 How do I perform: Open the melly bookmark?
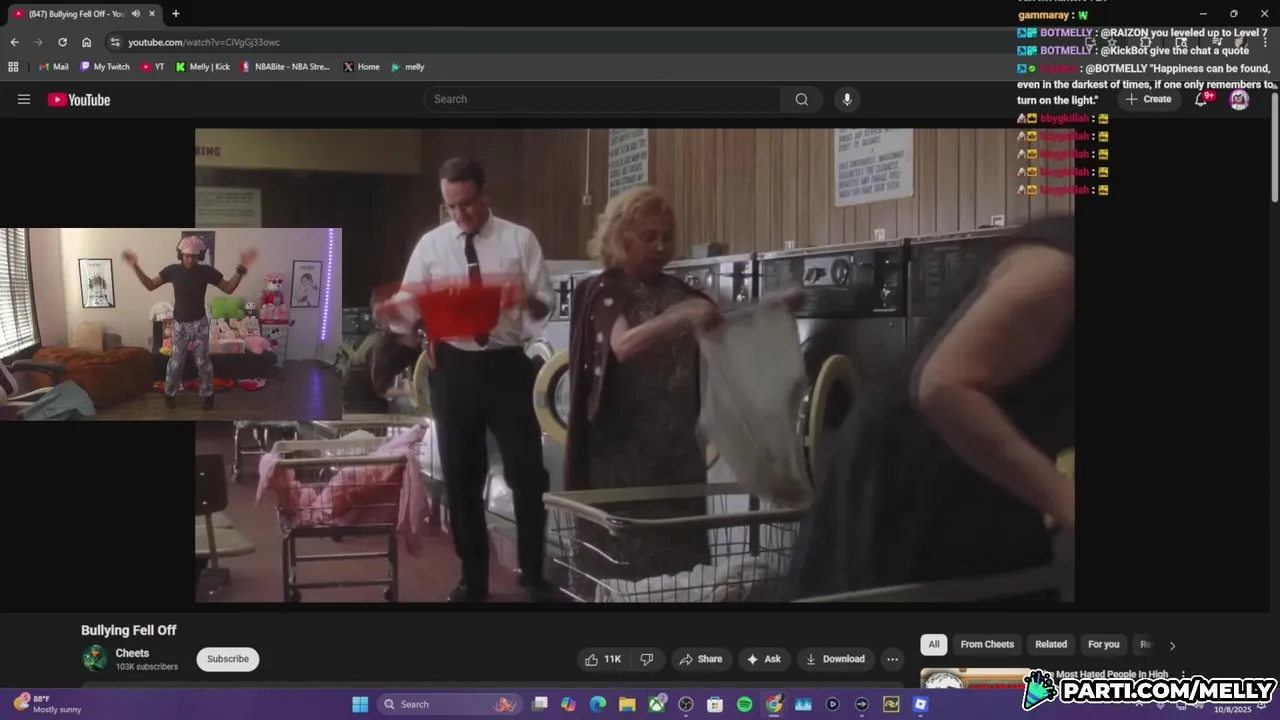tap(407, 67)
